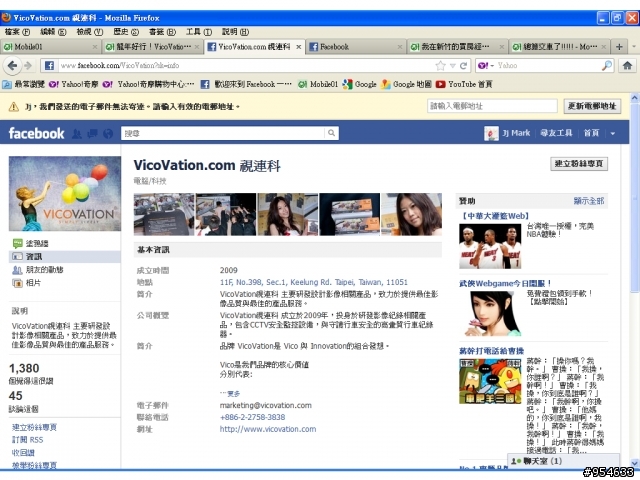Viewport: 640px width, 480px height.
Task: Click the Facebook search magnifier button
Action: click(x=331, y=133)
